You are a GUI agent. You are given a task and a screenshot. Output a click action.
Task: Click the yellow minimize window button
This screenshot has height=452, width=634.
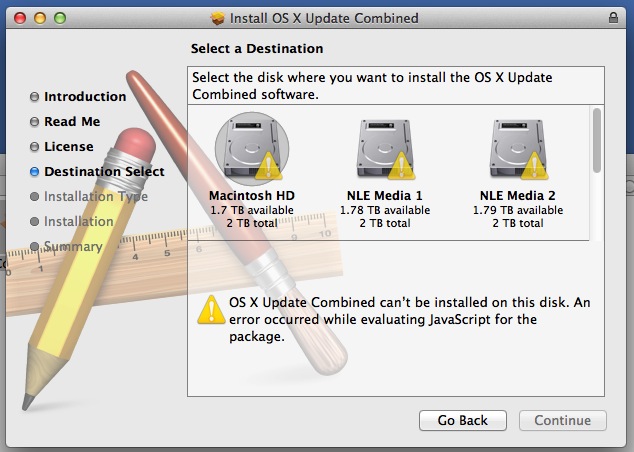tap(40, 18)
